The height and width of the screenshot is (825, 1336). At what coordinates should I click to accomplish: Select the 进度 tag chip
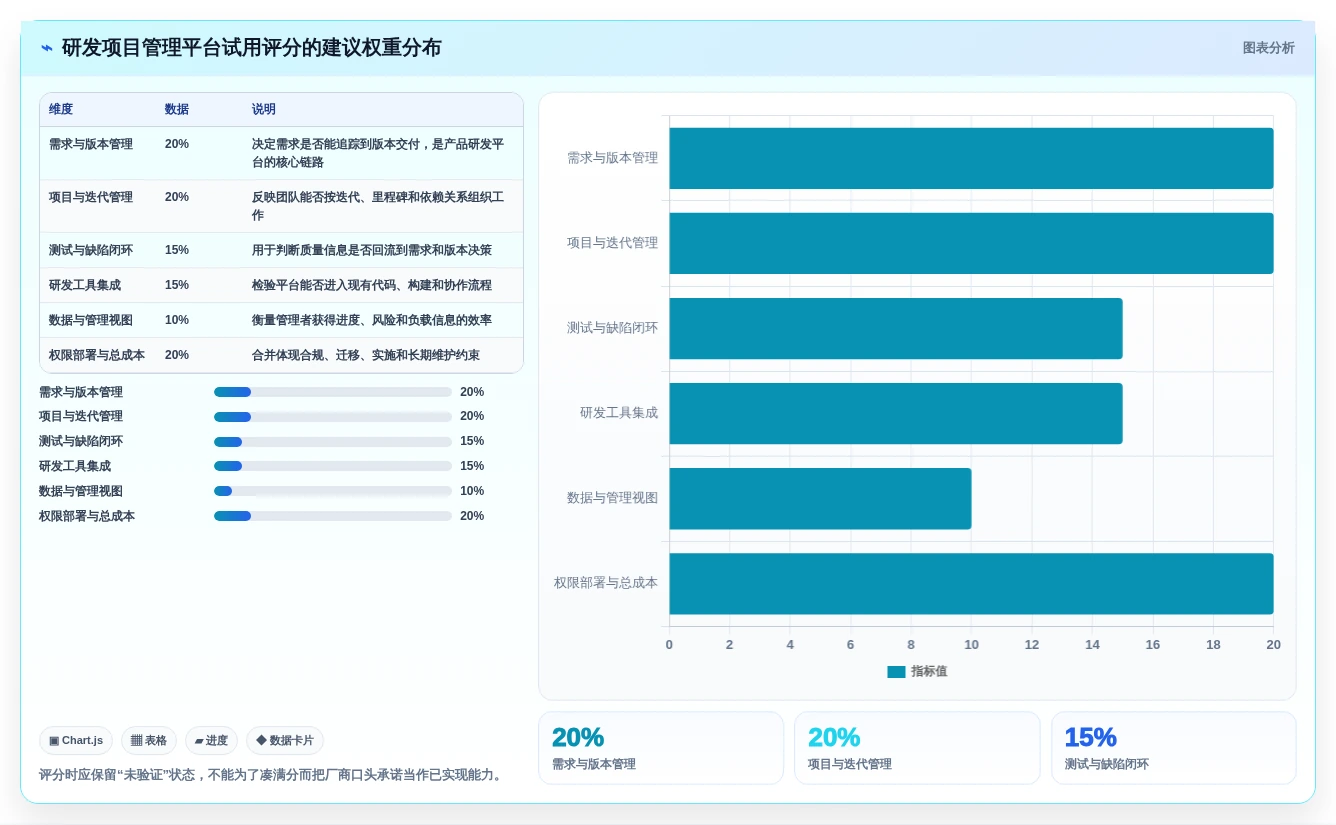pos(211,741)
